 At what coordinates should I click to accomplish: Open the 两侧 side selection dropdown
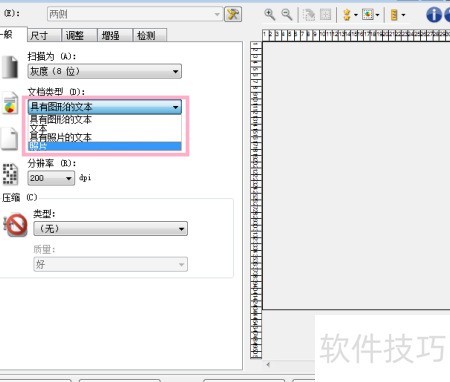135,14
